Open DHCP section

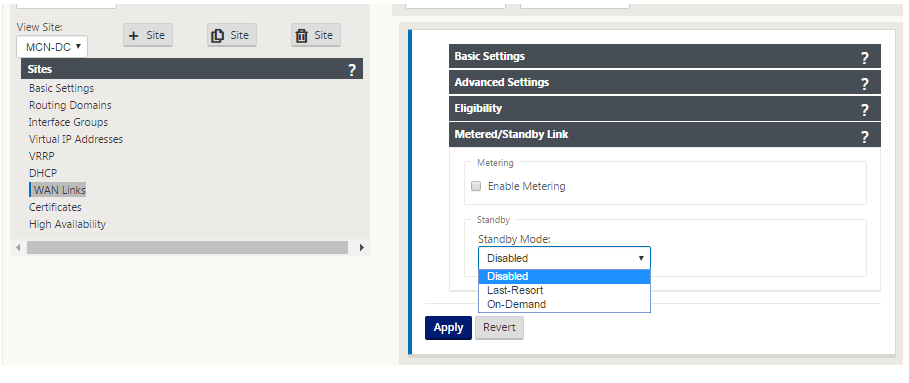(x=43, y=173)
